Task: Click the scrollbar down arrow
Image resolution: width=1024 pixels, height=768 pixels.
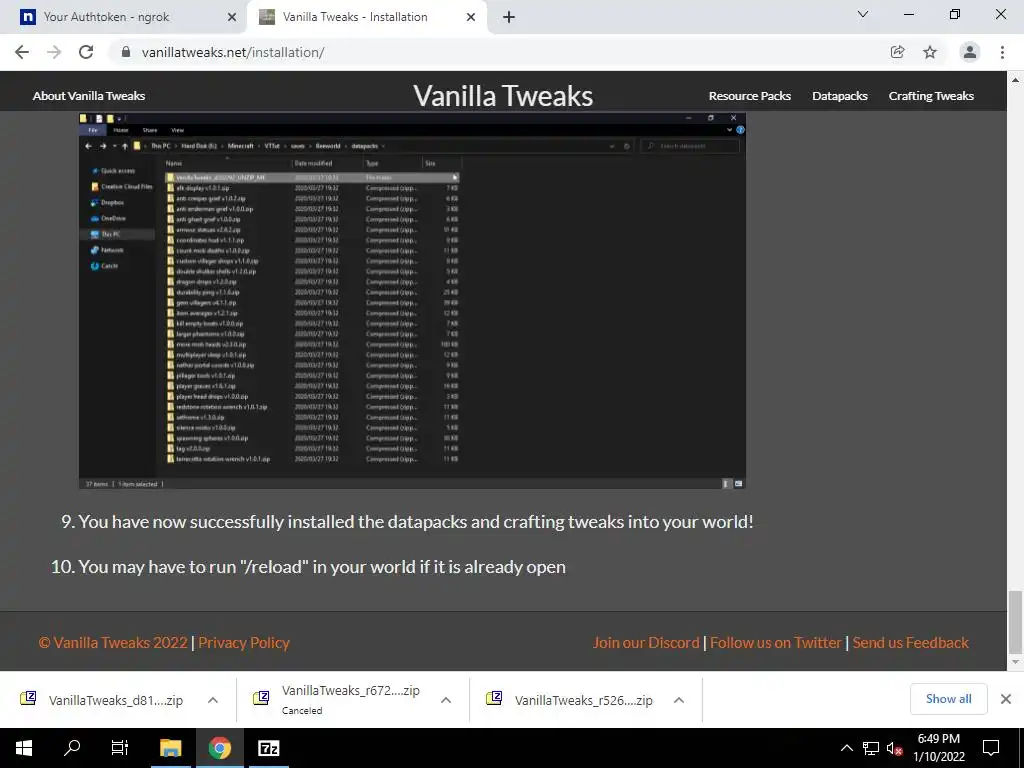Action: 1015,662
